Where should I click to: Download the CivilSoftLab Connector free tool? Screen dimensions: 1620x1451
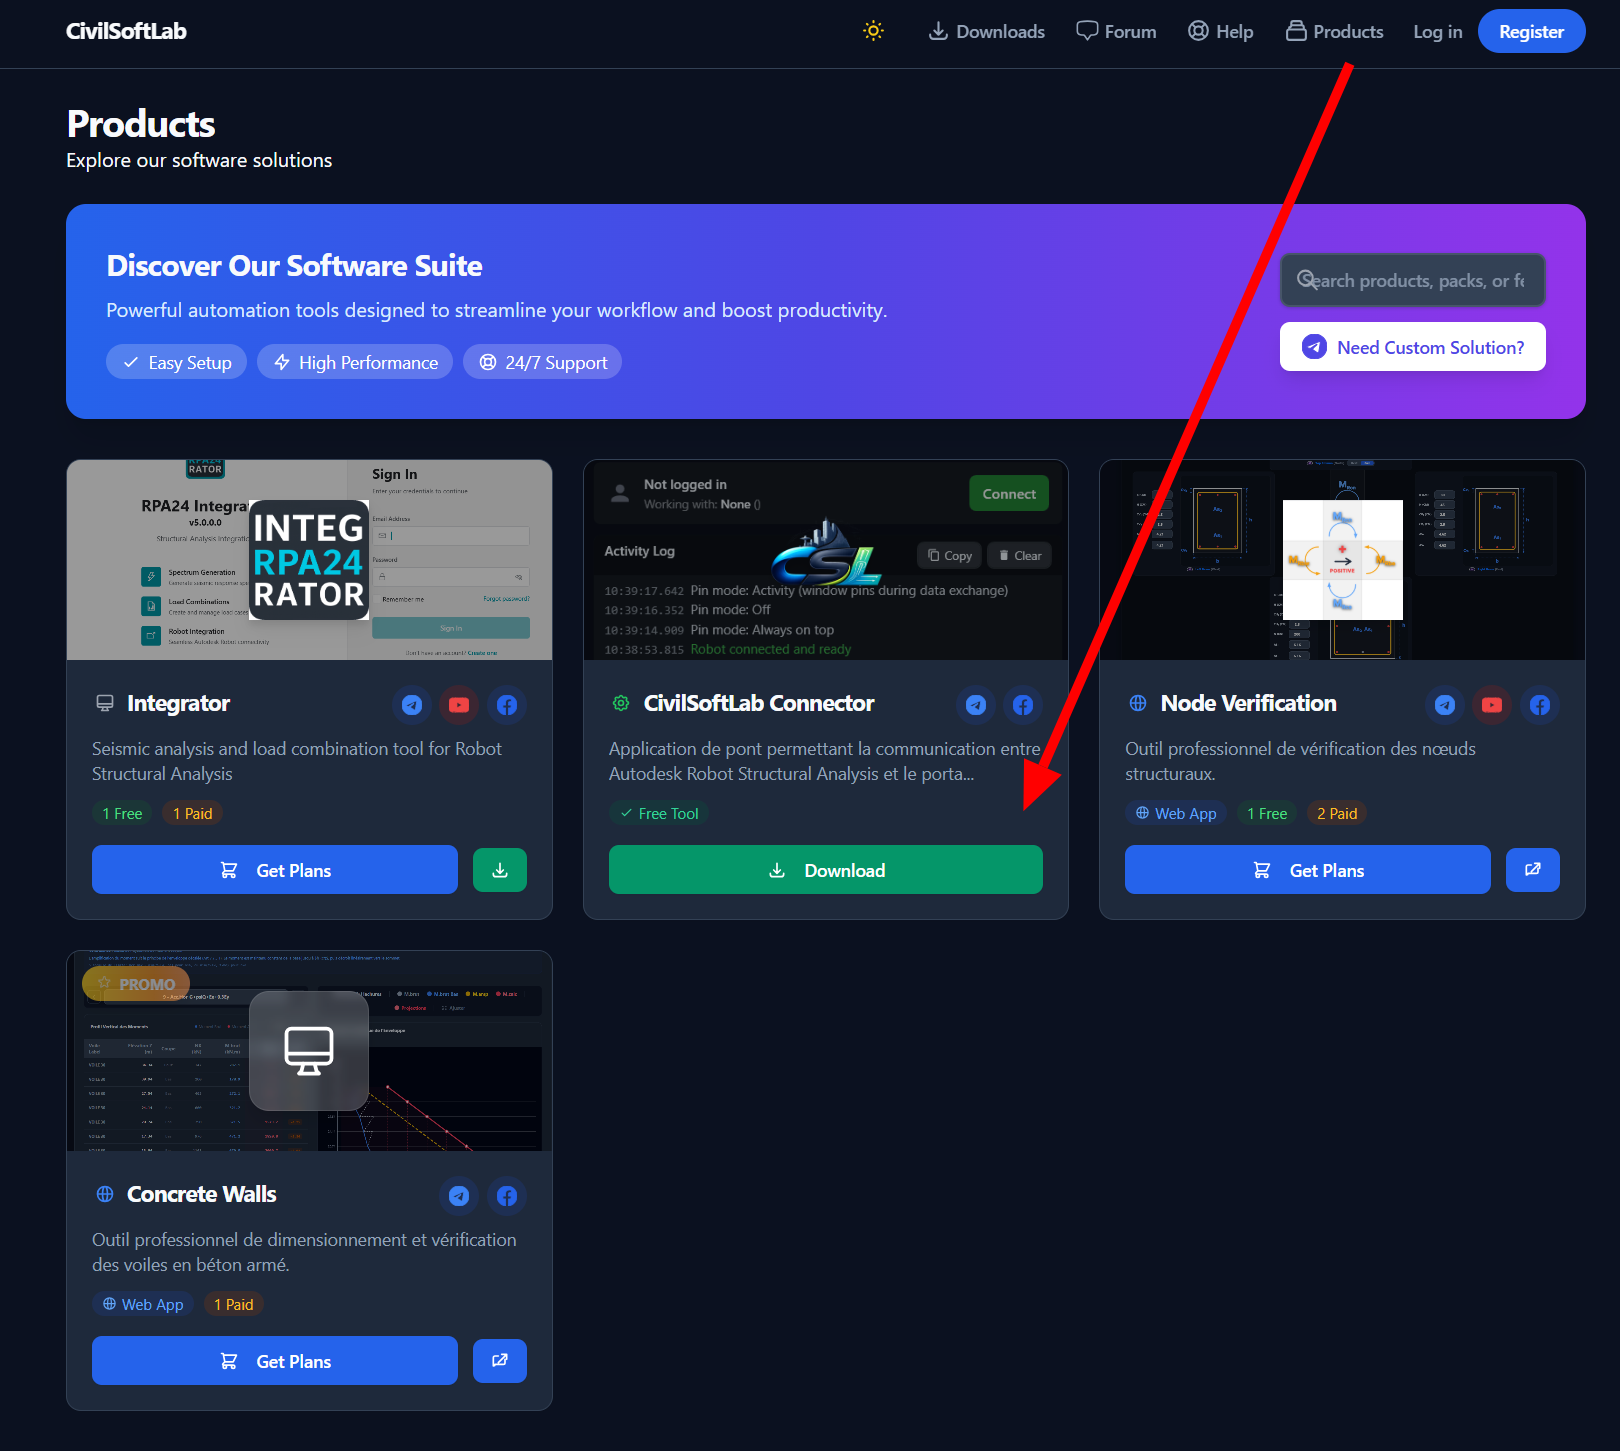(825, 869)
